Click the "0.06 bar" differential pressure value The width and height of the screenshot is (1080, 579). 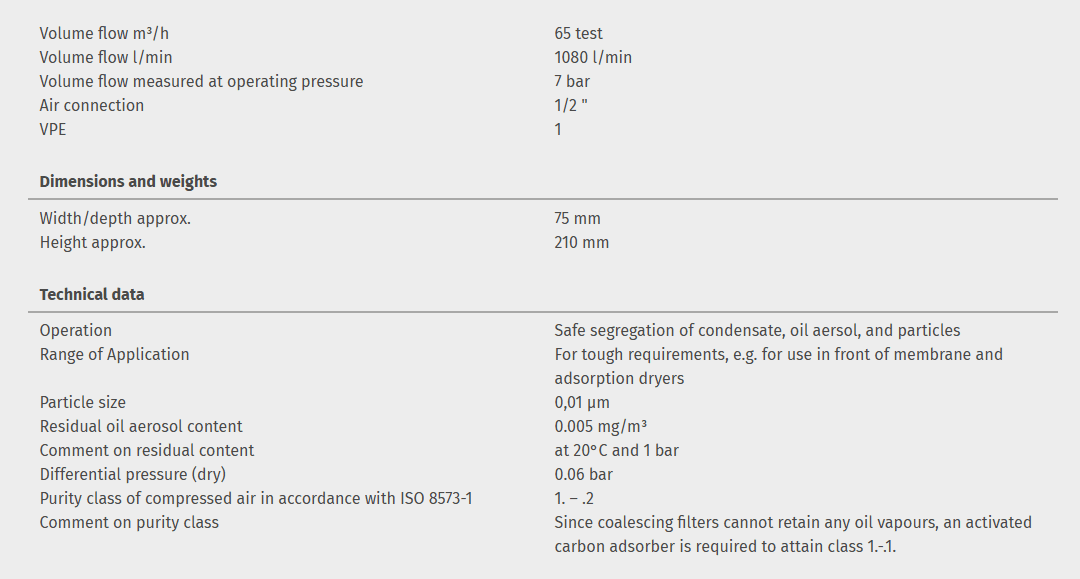[x=583, y=474]
